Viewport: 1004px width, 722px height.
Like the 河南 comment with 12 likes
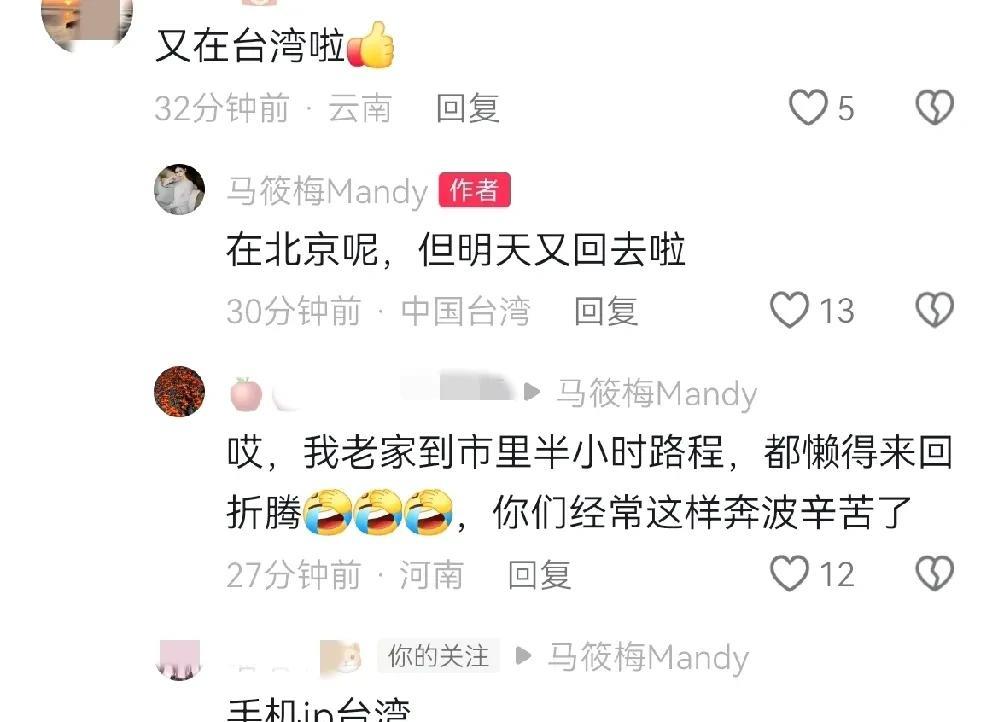[789, 573]
